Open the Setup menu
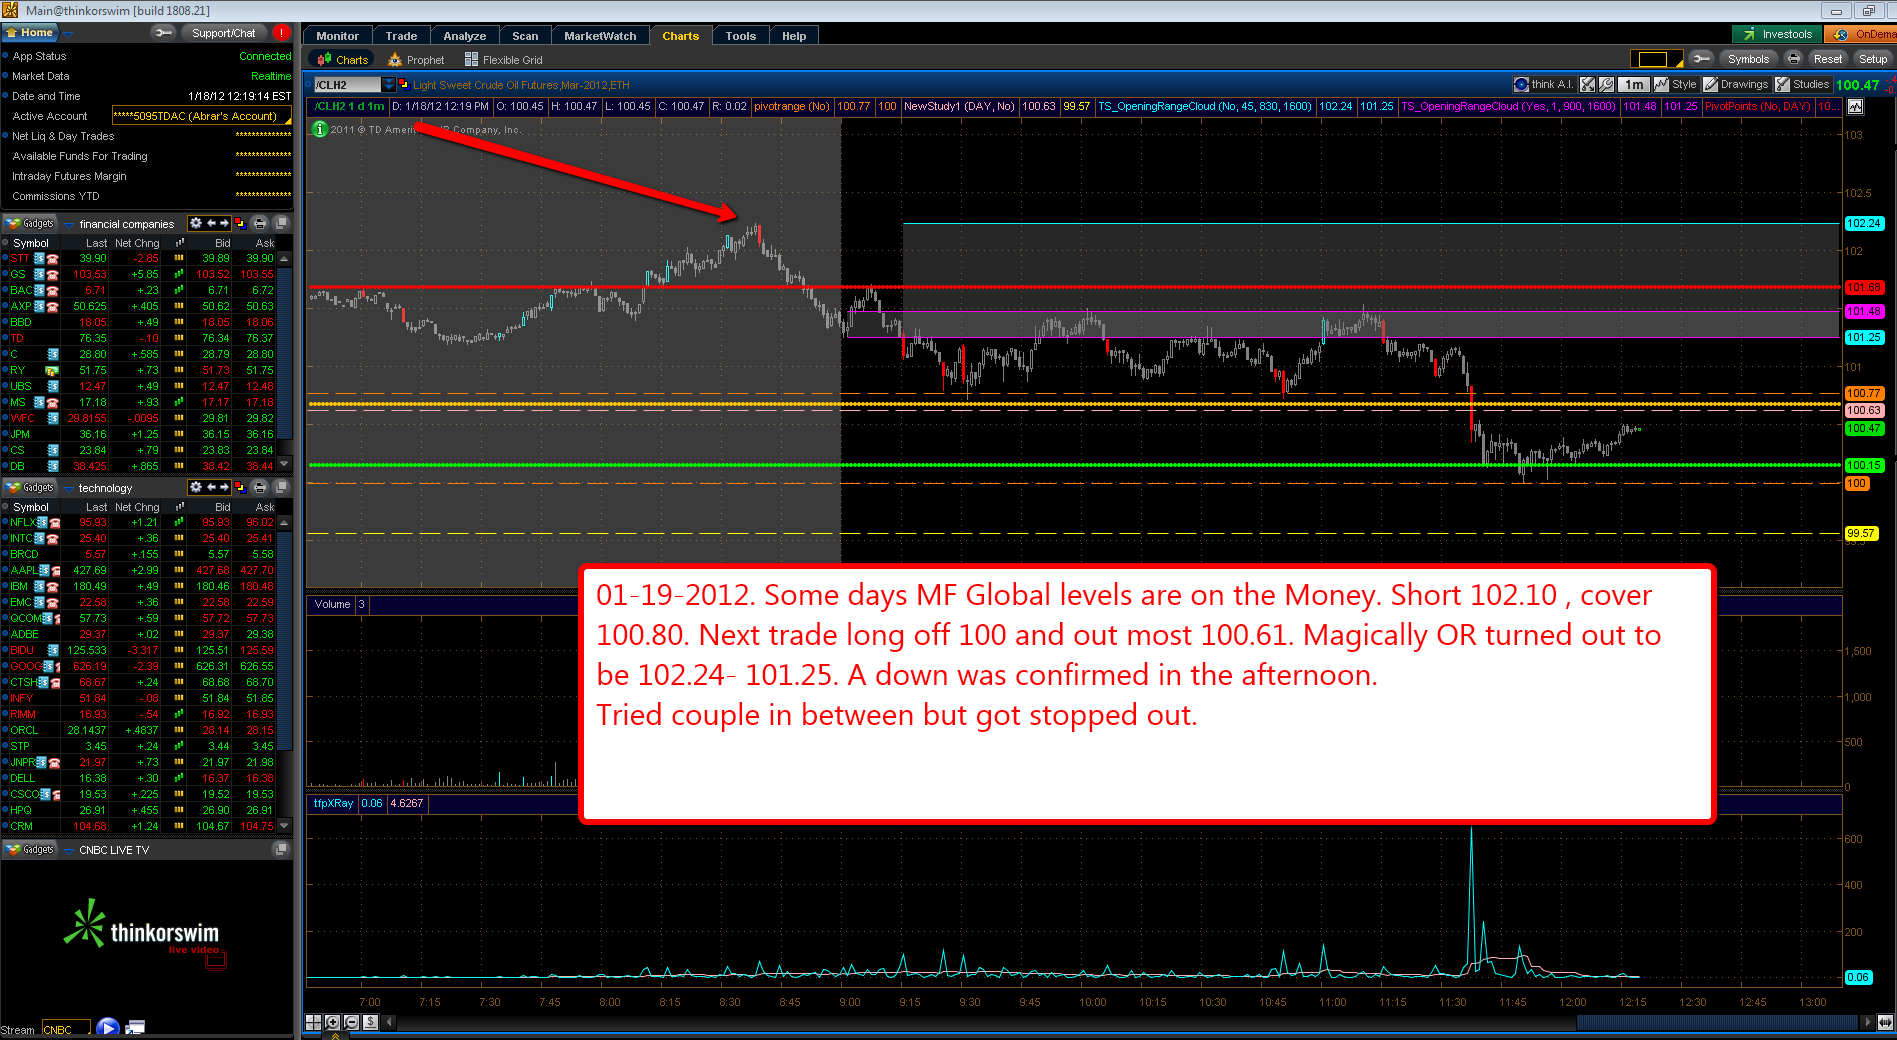Image resolution: width=1897 pixels, height=1040 pixels. 1872,59
